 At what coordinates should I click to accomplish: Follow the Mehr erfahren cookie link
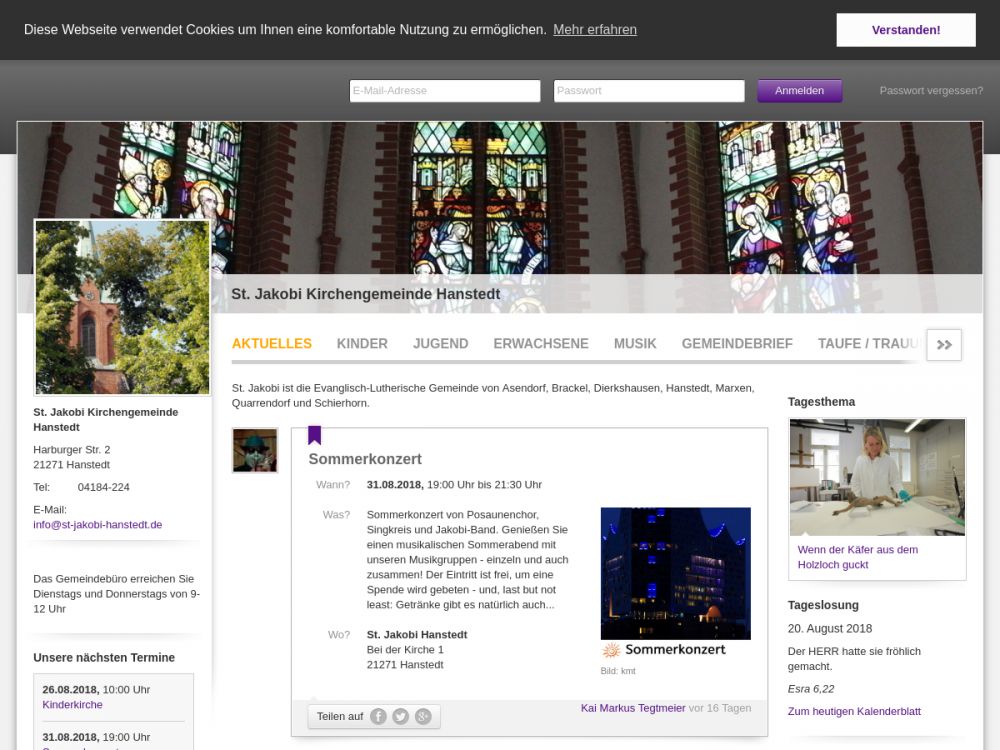(595, 30)
